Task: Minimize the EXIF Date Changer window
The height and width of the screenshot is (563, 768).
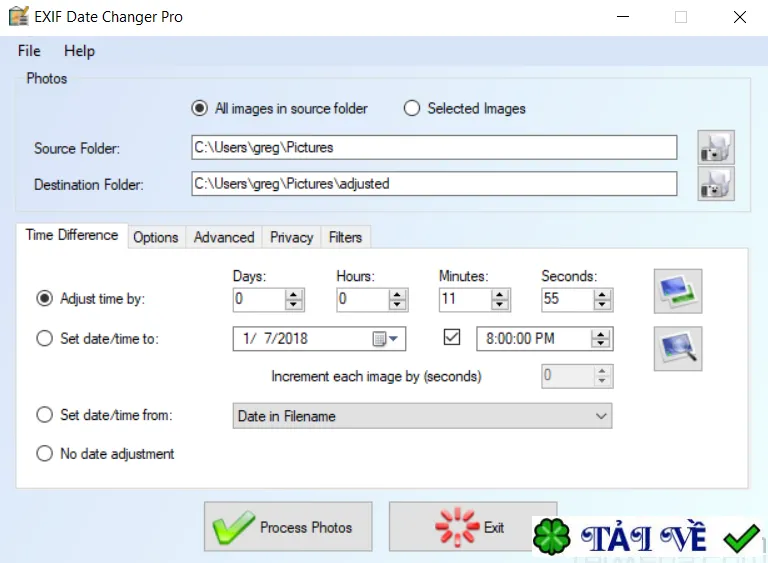Action: pos(623,17)
